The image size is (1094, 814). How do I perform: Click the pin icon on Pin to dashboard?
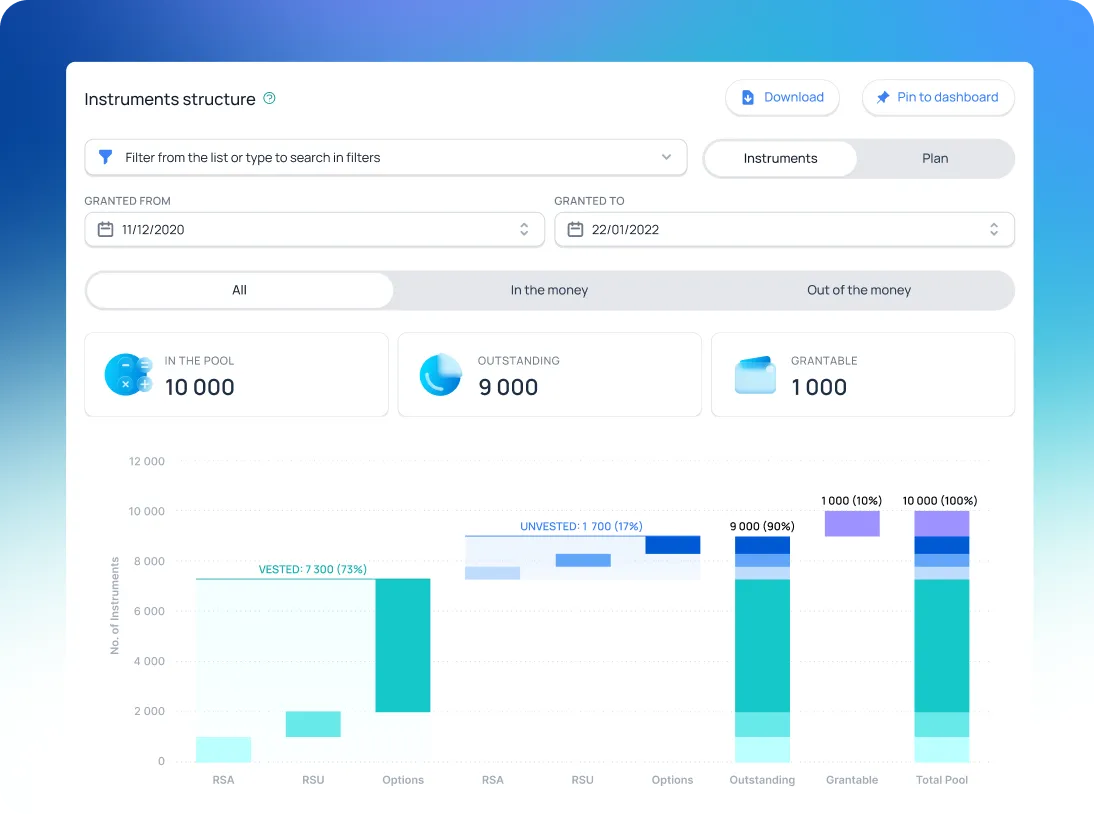[882, 97]
